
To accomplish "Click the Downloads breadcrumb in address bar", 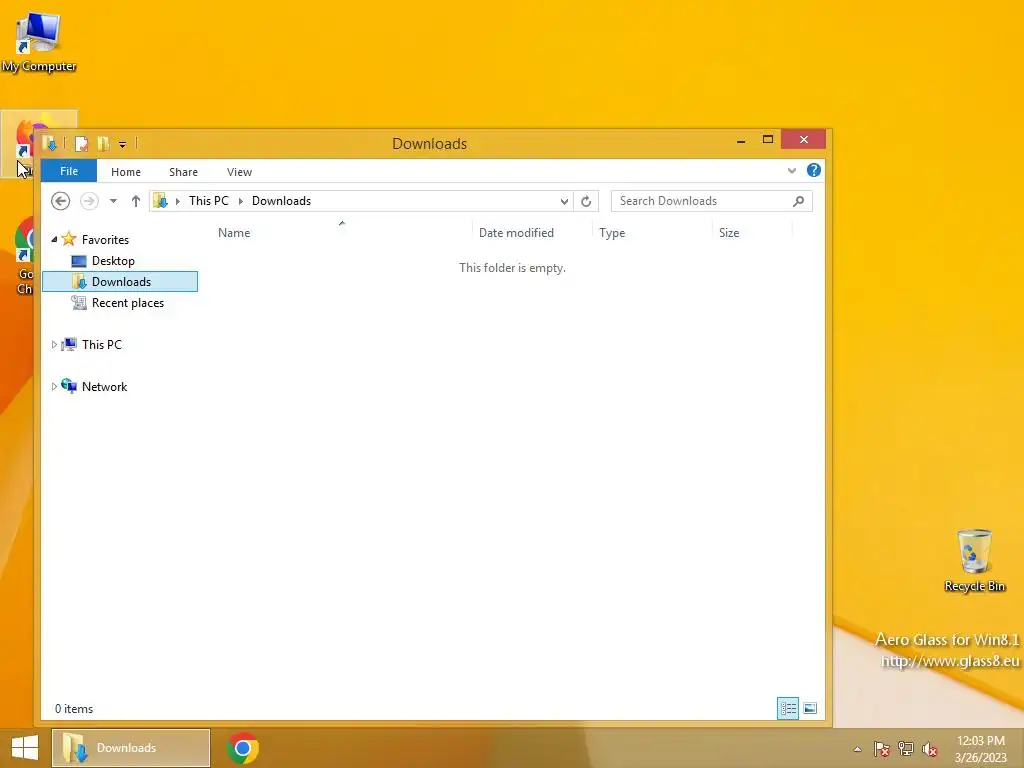I will 281,200.
